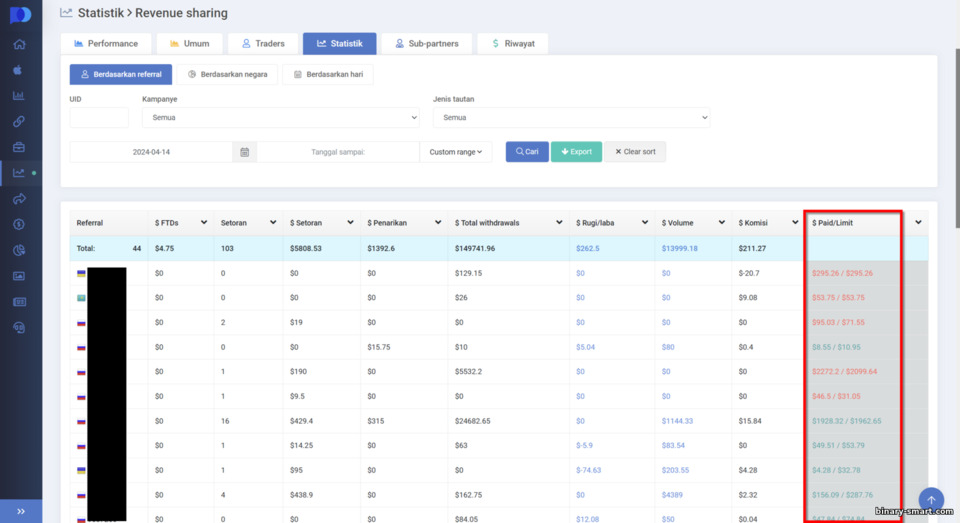
Task: Click the Penarikan cell $15.75
Action: [x=379, y=347]
